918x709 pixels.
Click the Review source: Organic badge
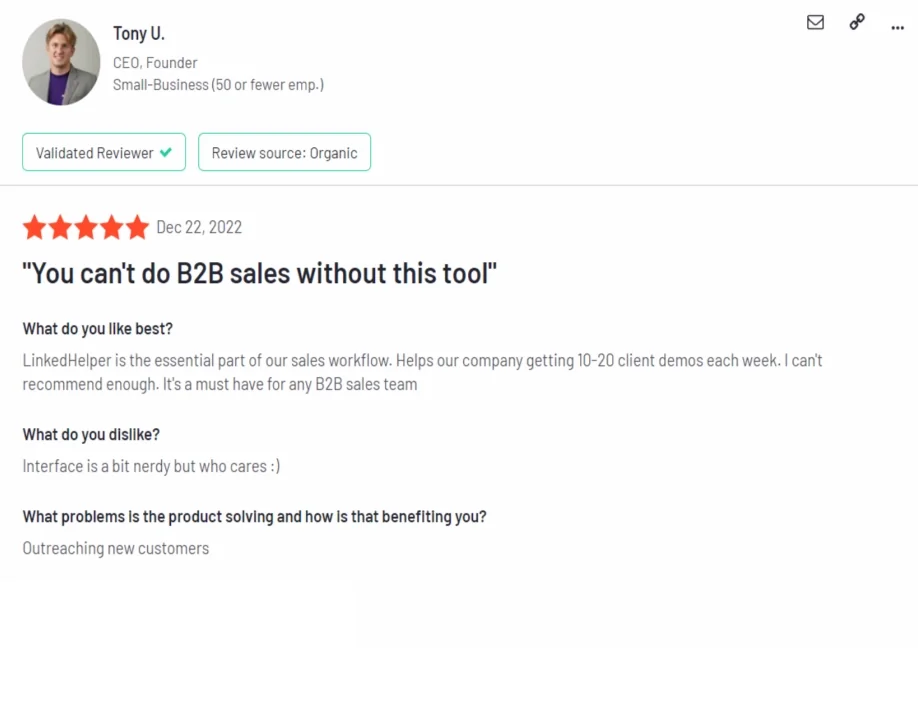[284, 153]
